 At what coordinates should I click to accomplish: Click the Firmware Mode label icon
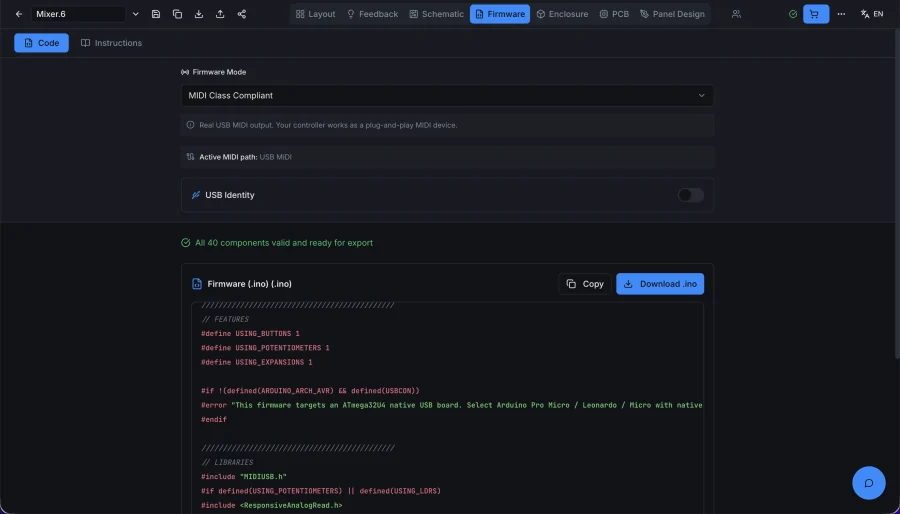click(x=185, y=72)
